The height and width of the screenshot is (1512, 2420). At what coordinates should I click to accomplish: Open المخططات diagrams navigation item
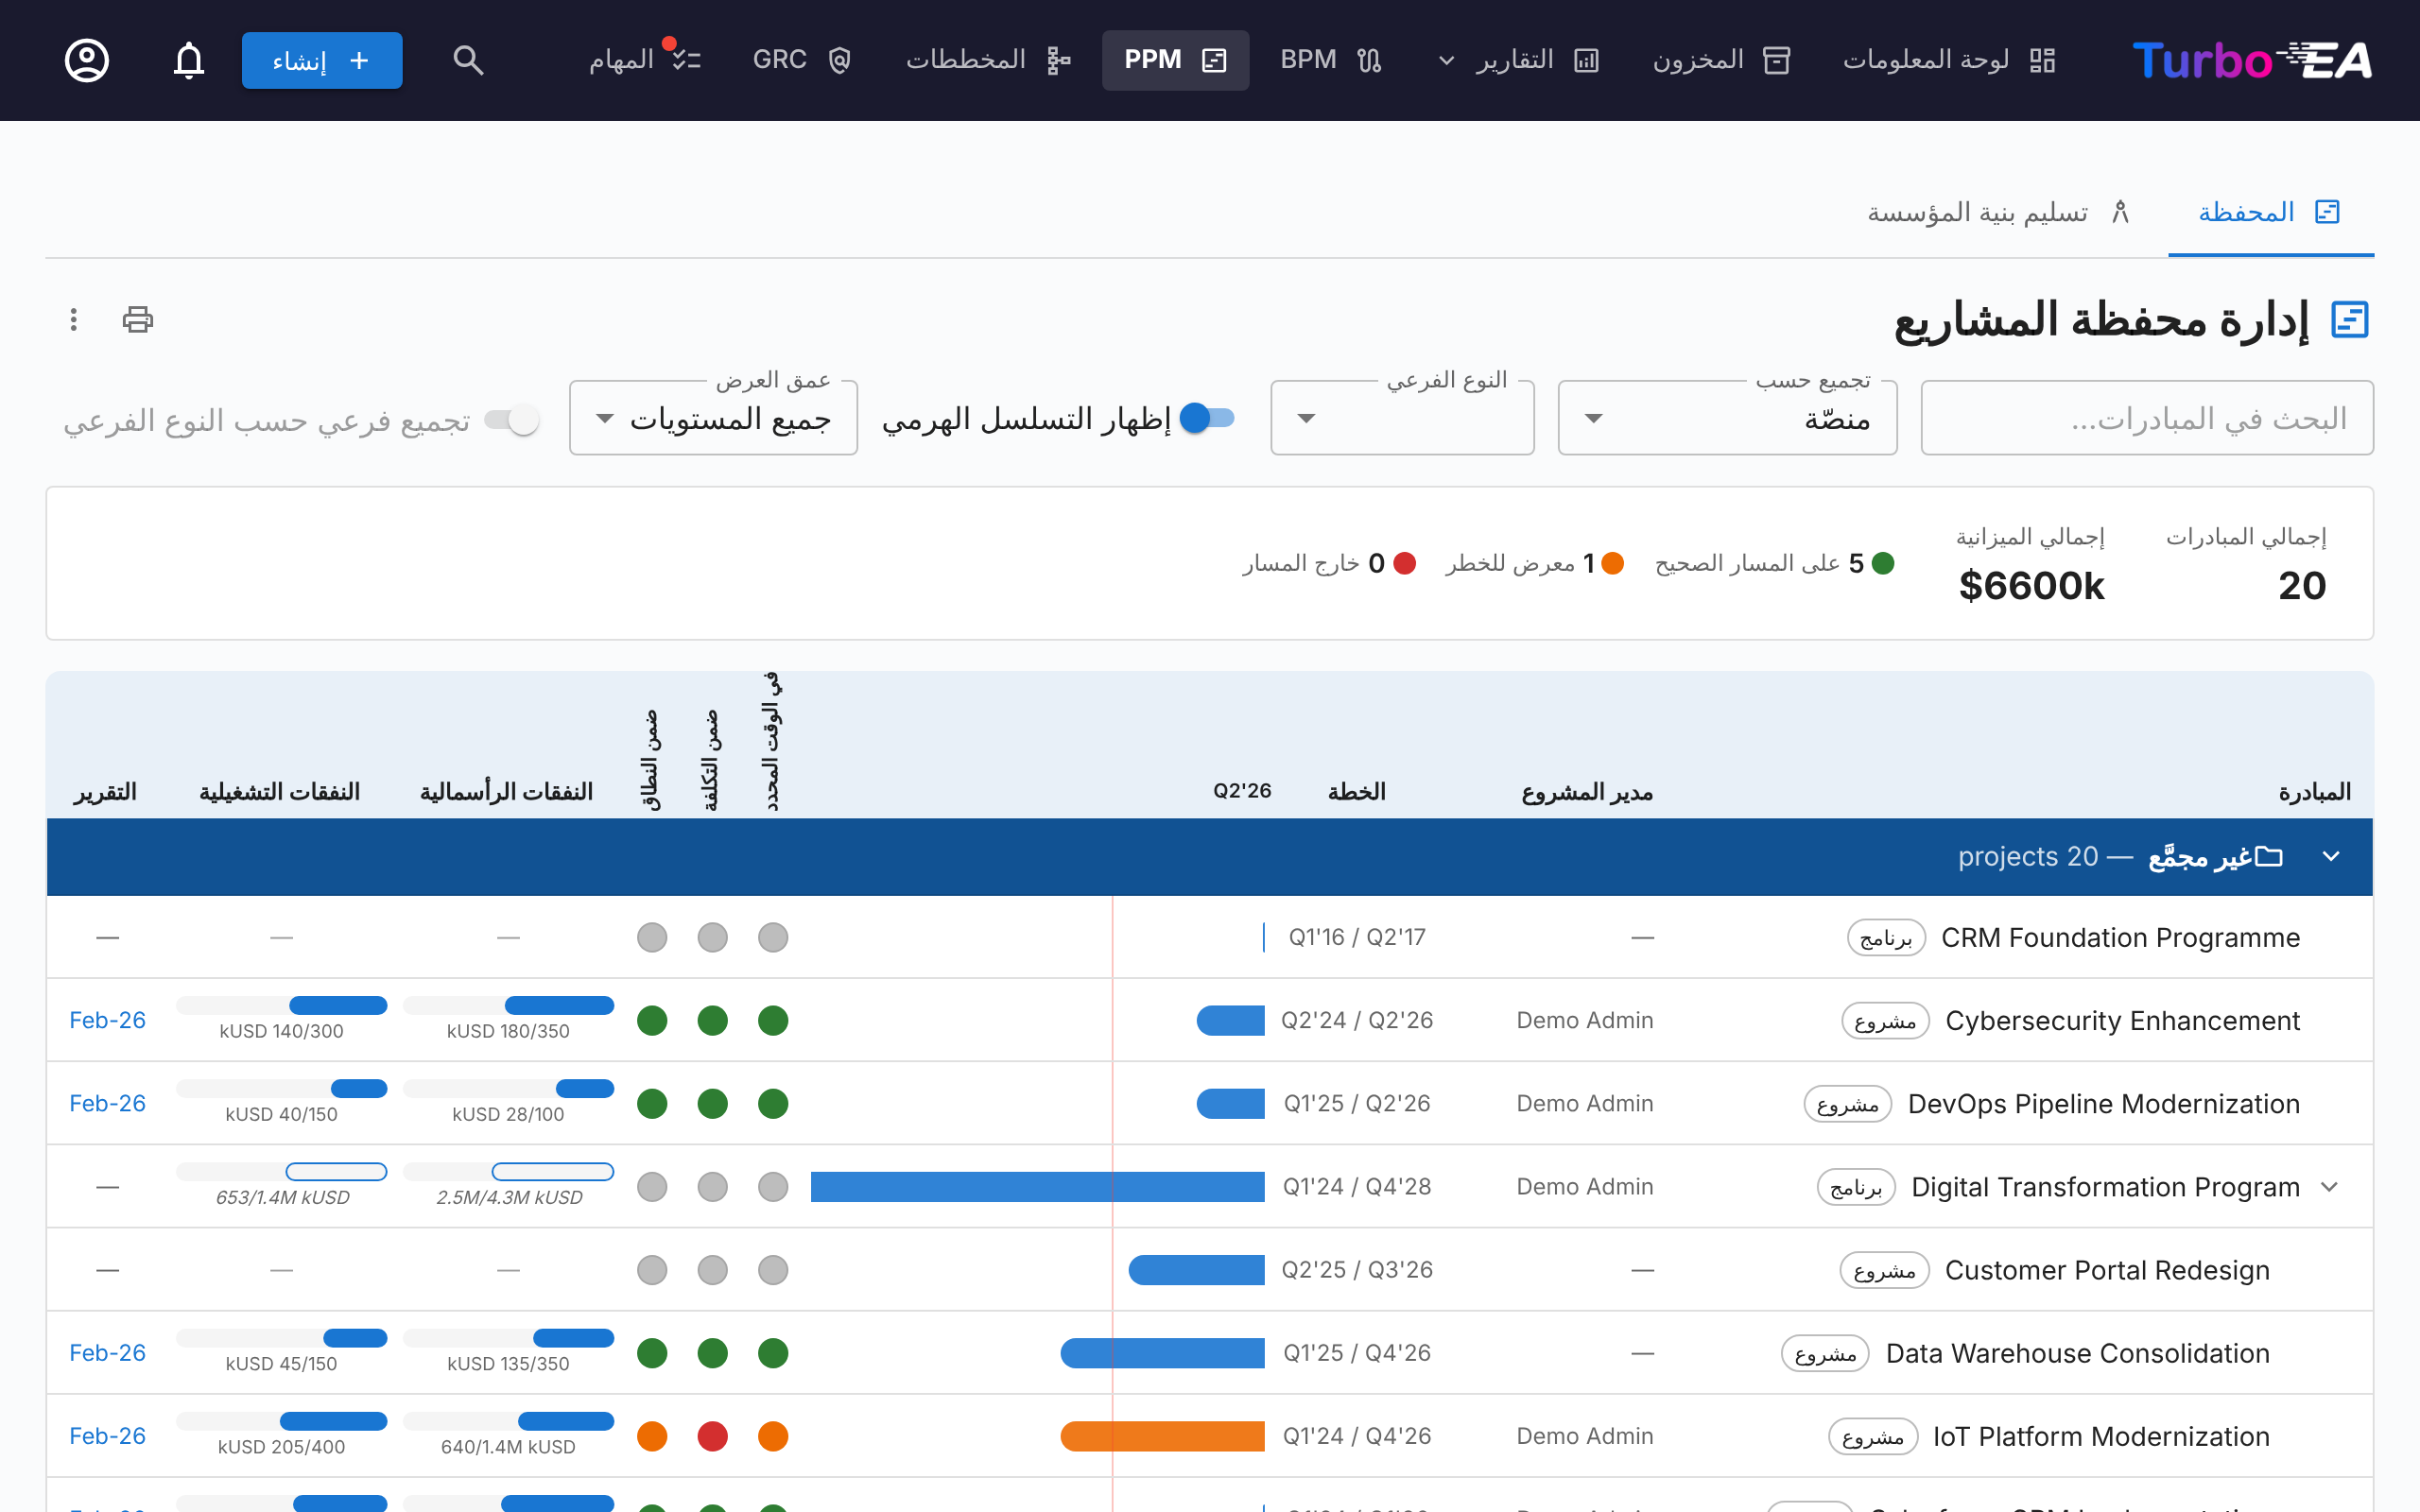point(988,60)
